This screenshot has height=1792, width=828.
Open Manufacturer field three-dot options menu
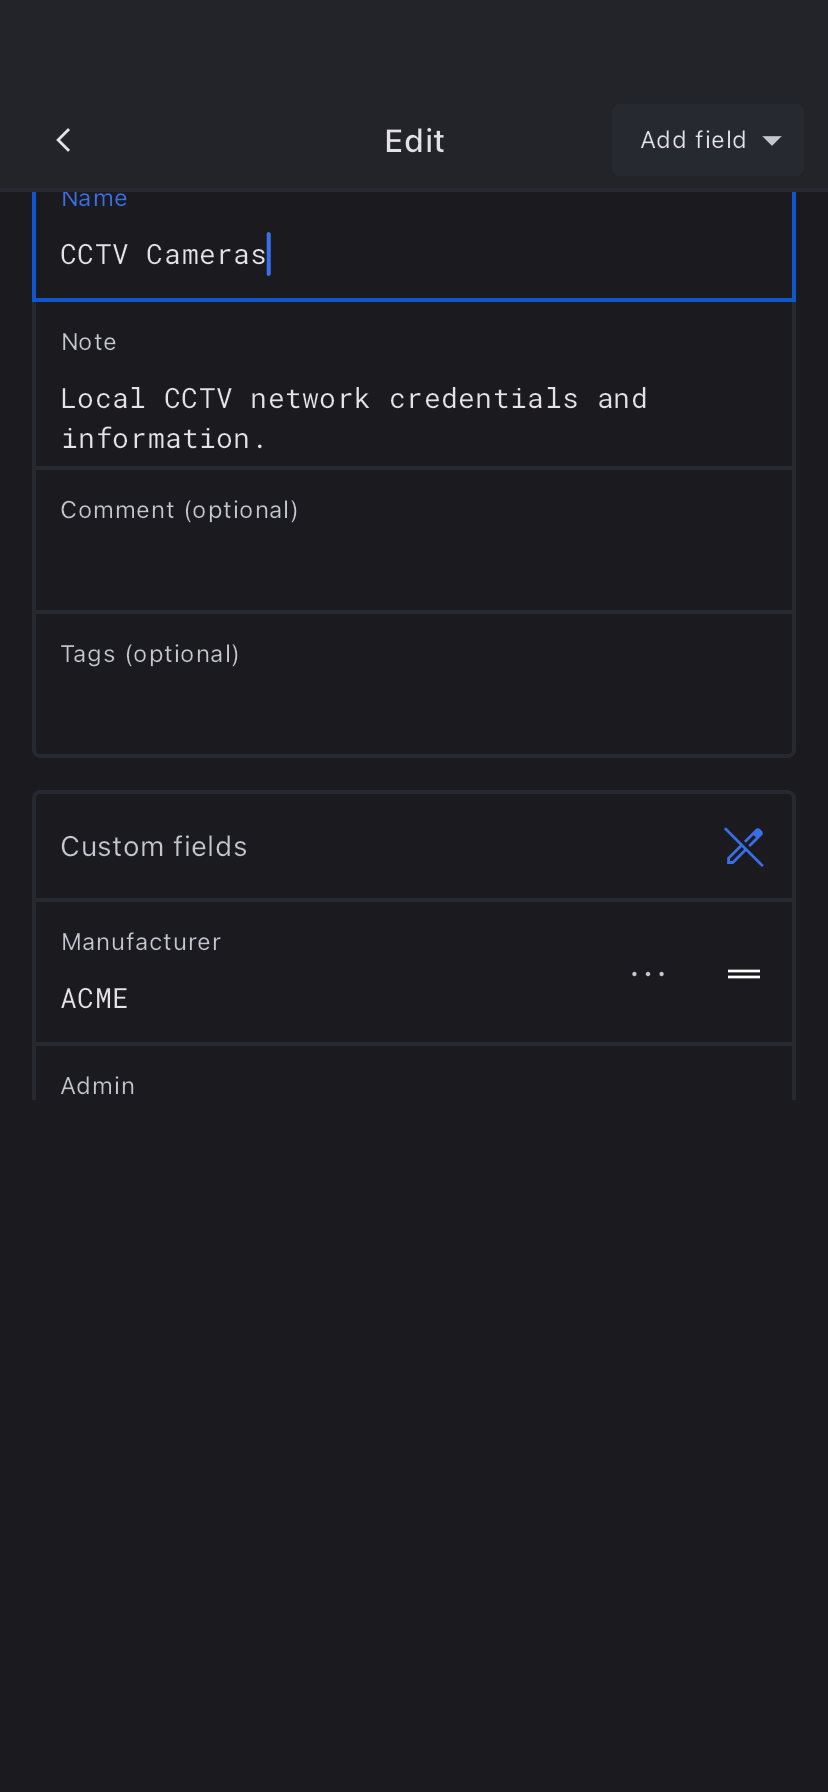point(648,974)
